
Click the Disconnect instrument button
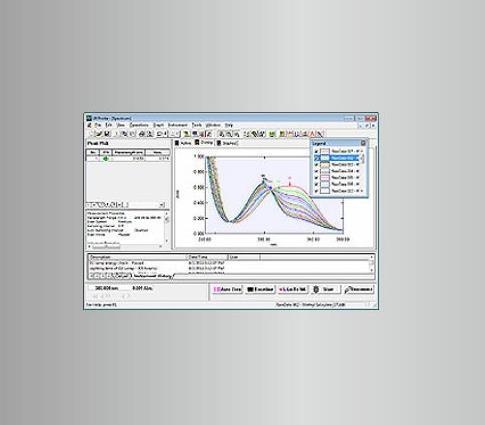point(358,289)
